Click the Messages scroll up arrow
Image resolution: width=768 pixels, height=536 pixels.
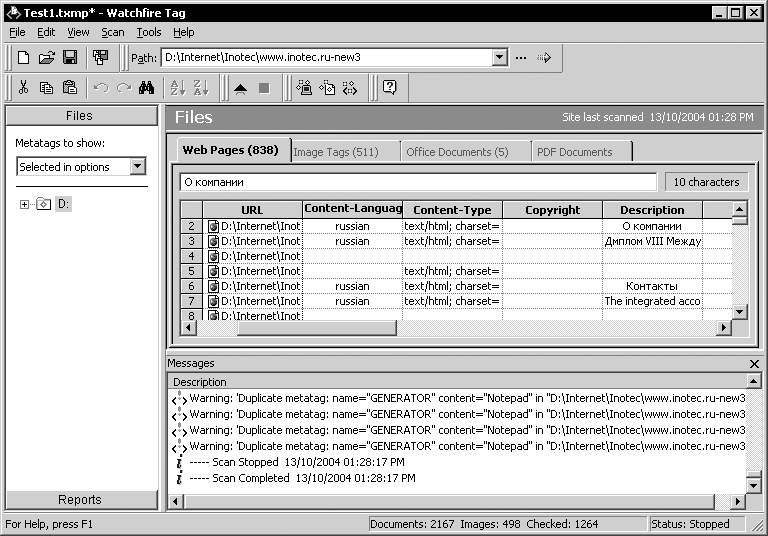pyautogui.click(x=753, y=381)
